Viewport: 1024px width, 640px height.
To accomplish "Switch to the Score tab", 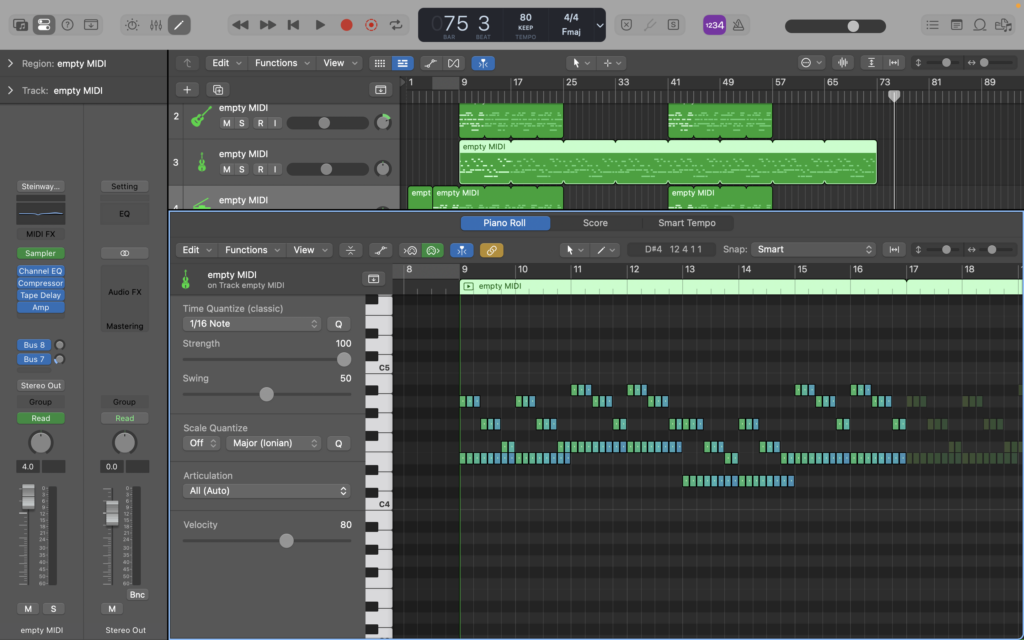I will click(x=595, y=223).
